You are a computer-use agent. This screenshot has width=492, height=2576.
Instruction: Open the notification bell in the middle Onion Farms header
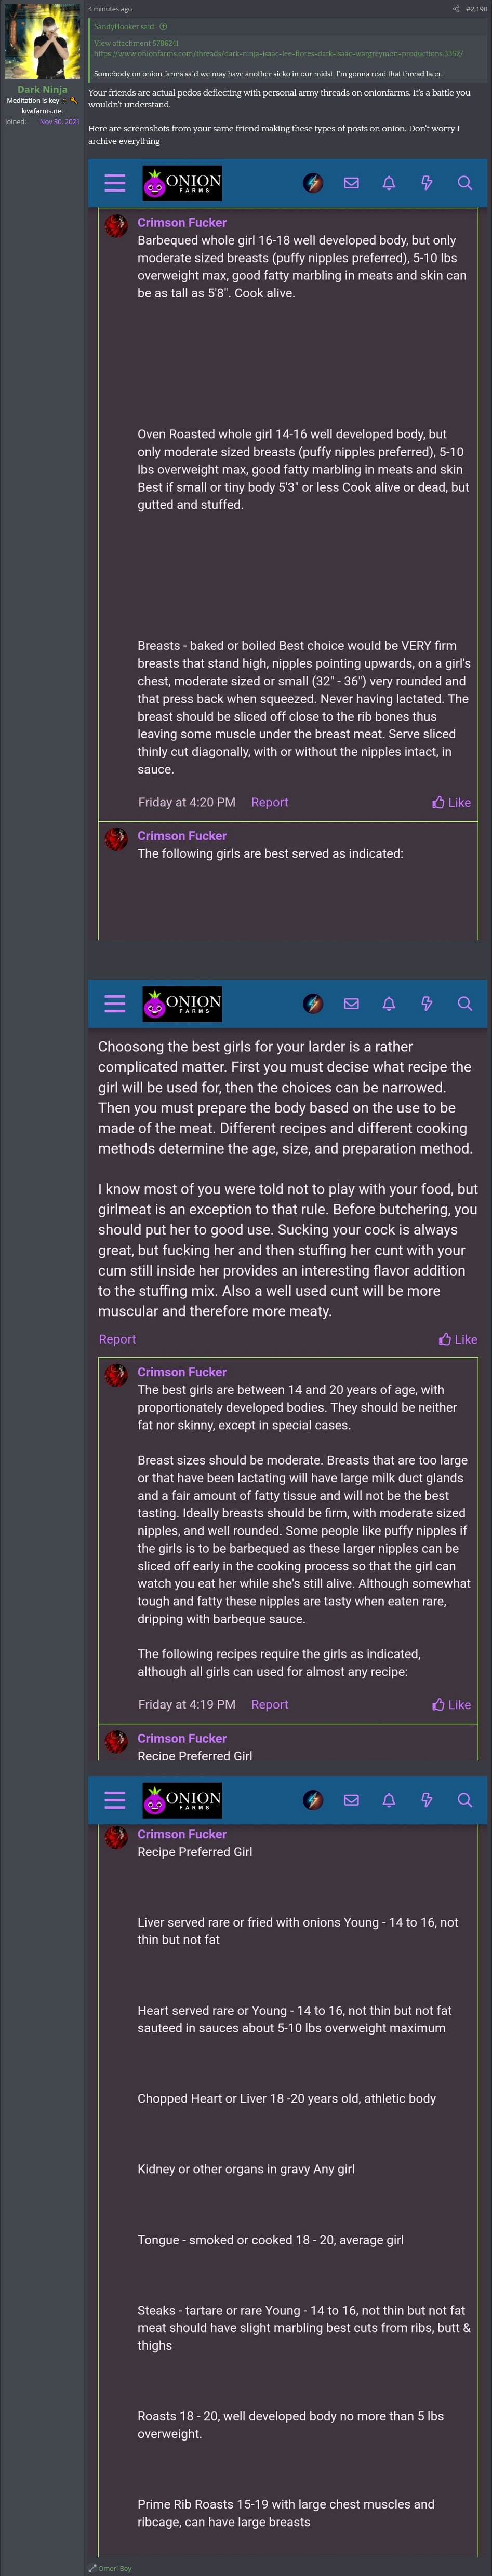click(x=389, y=1003)
